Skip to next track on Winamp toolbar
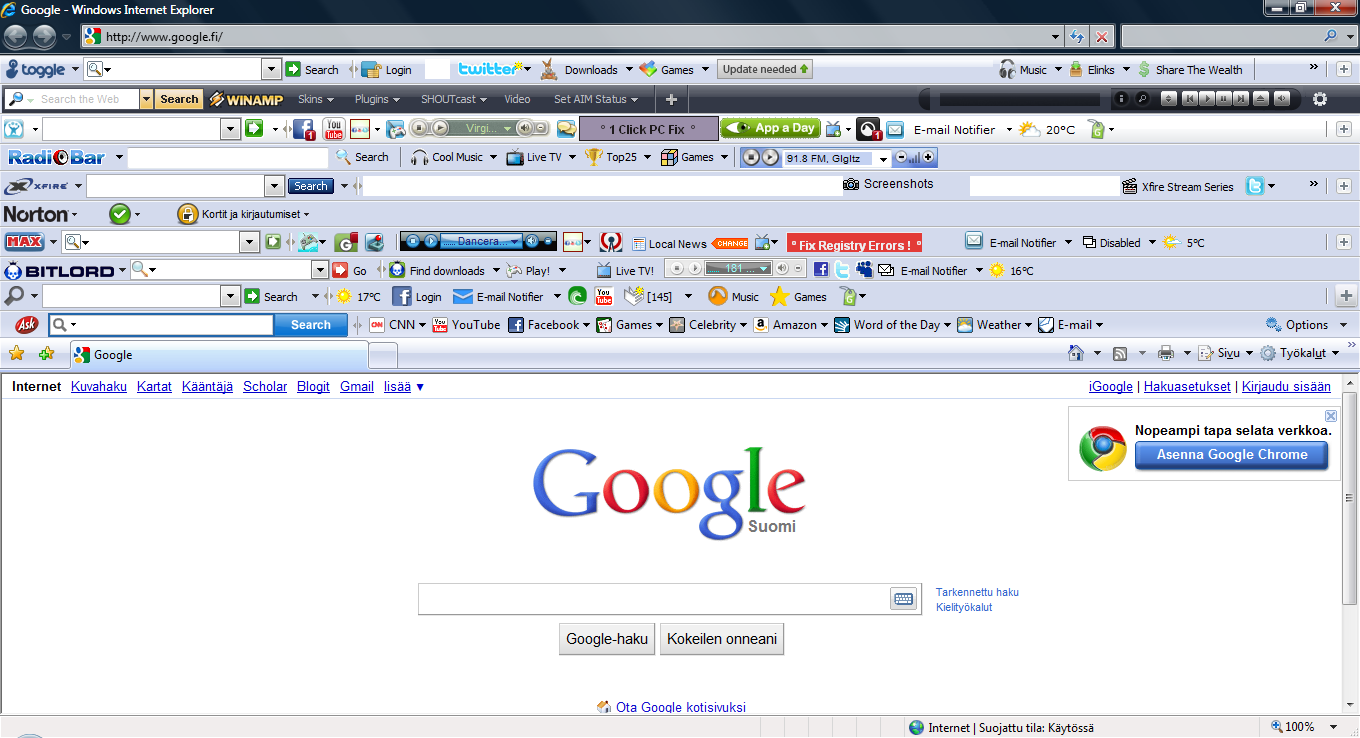This screenshot has width=1360, height=738. click(1240, 99)
